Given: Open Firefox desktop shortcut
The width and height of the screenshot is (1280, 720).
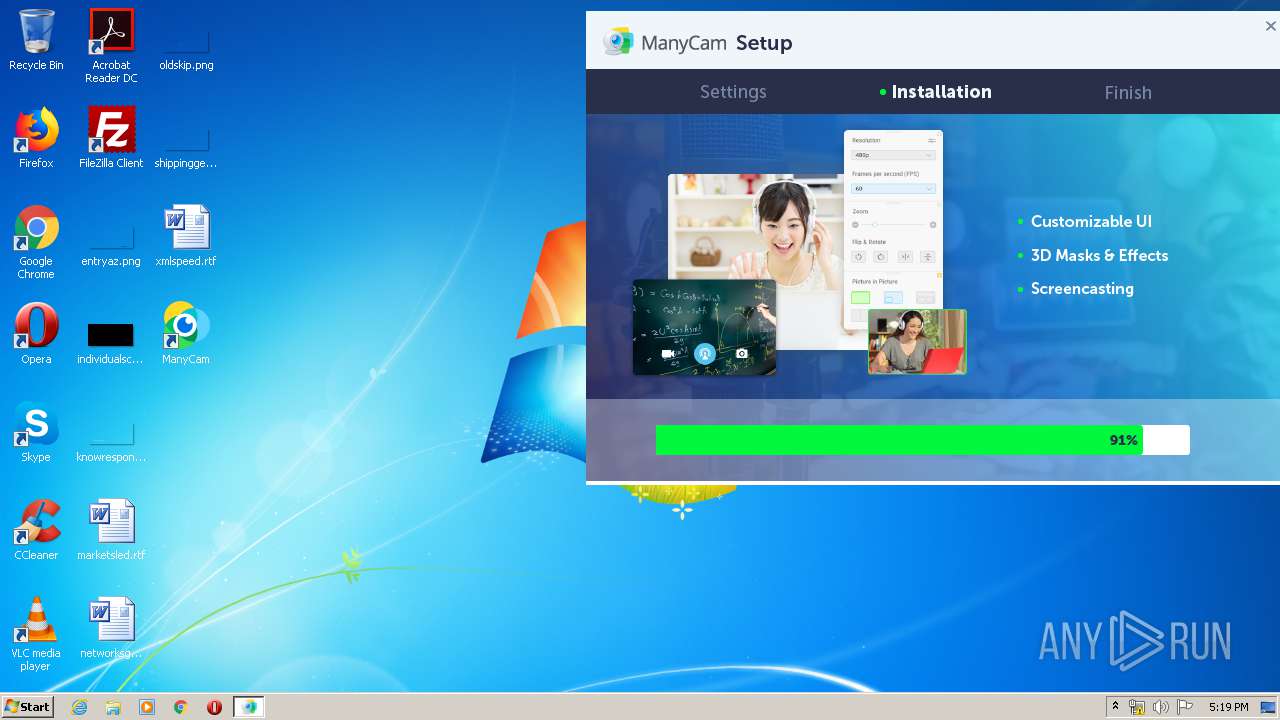Looking at the screenshot, I should point(36,138).
